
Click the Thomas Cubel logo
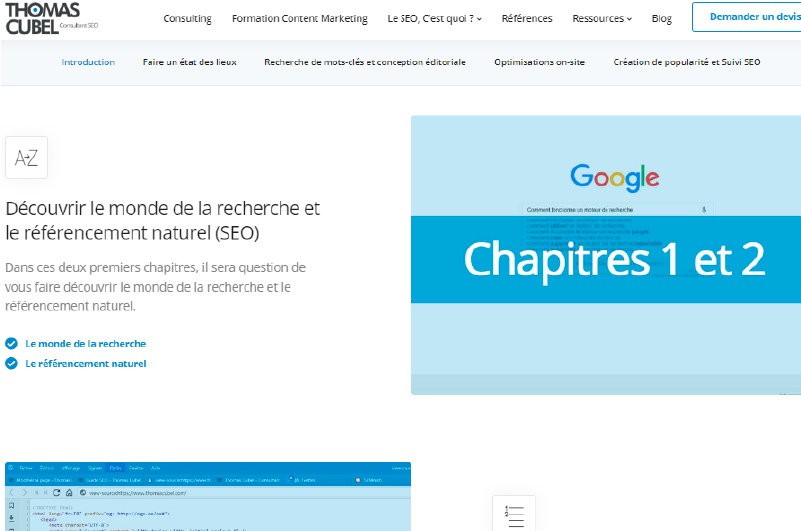[51, 18]
